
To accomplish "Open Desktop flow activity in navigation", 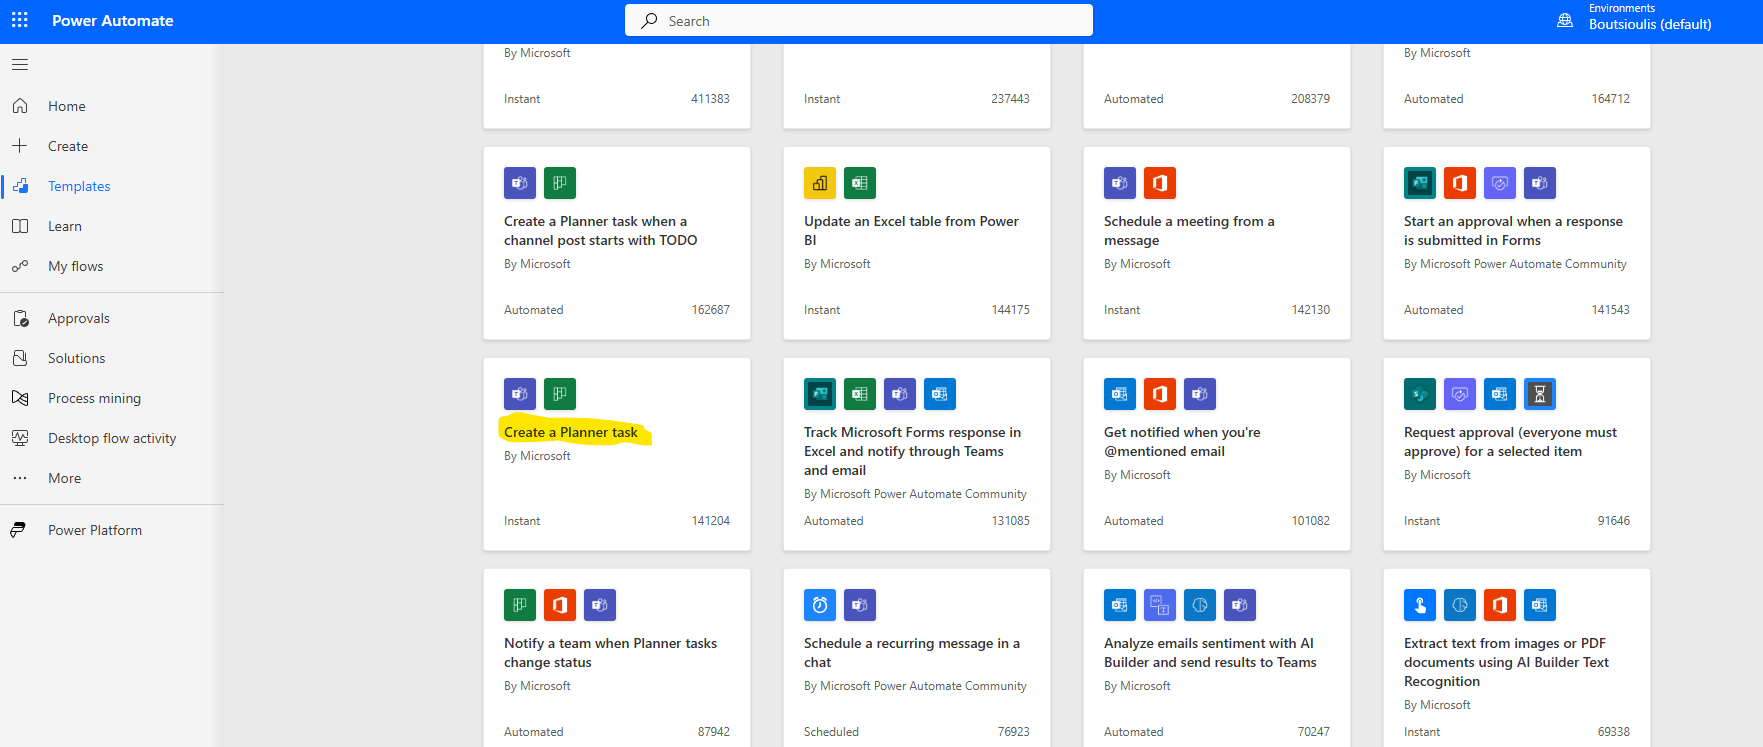I will pos(112,438).
